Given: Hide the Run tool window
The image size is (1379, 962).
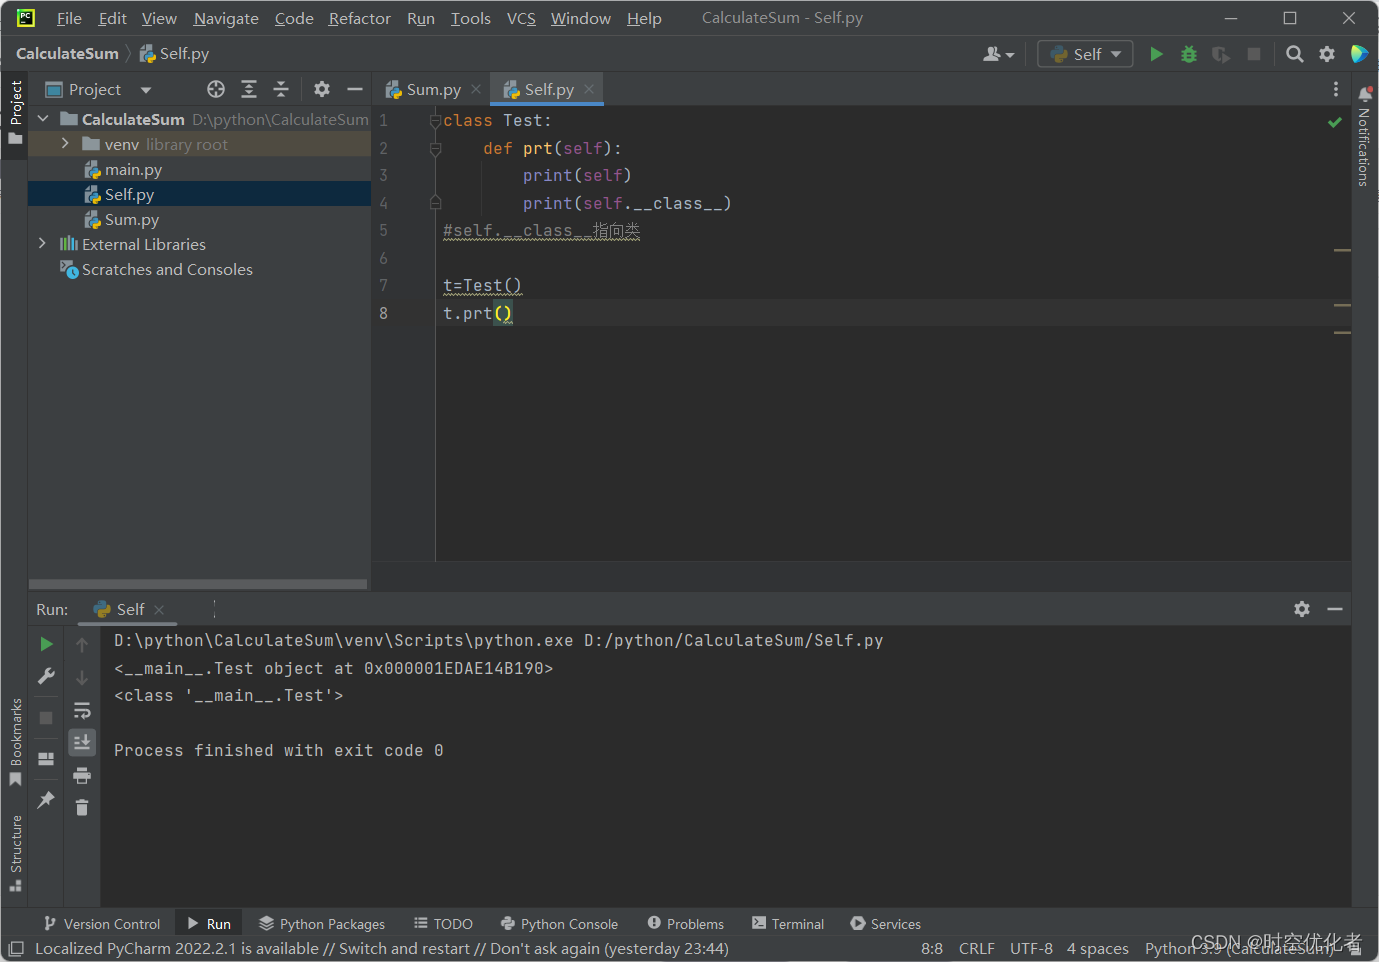Looking at the screenshot, I should click(1335, 609).
